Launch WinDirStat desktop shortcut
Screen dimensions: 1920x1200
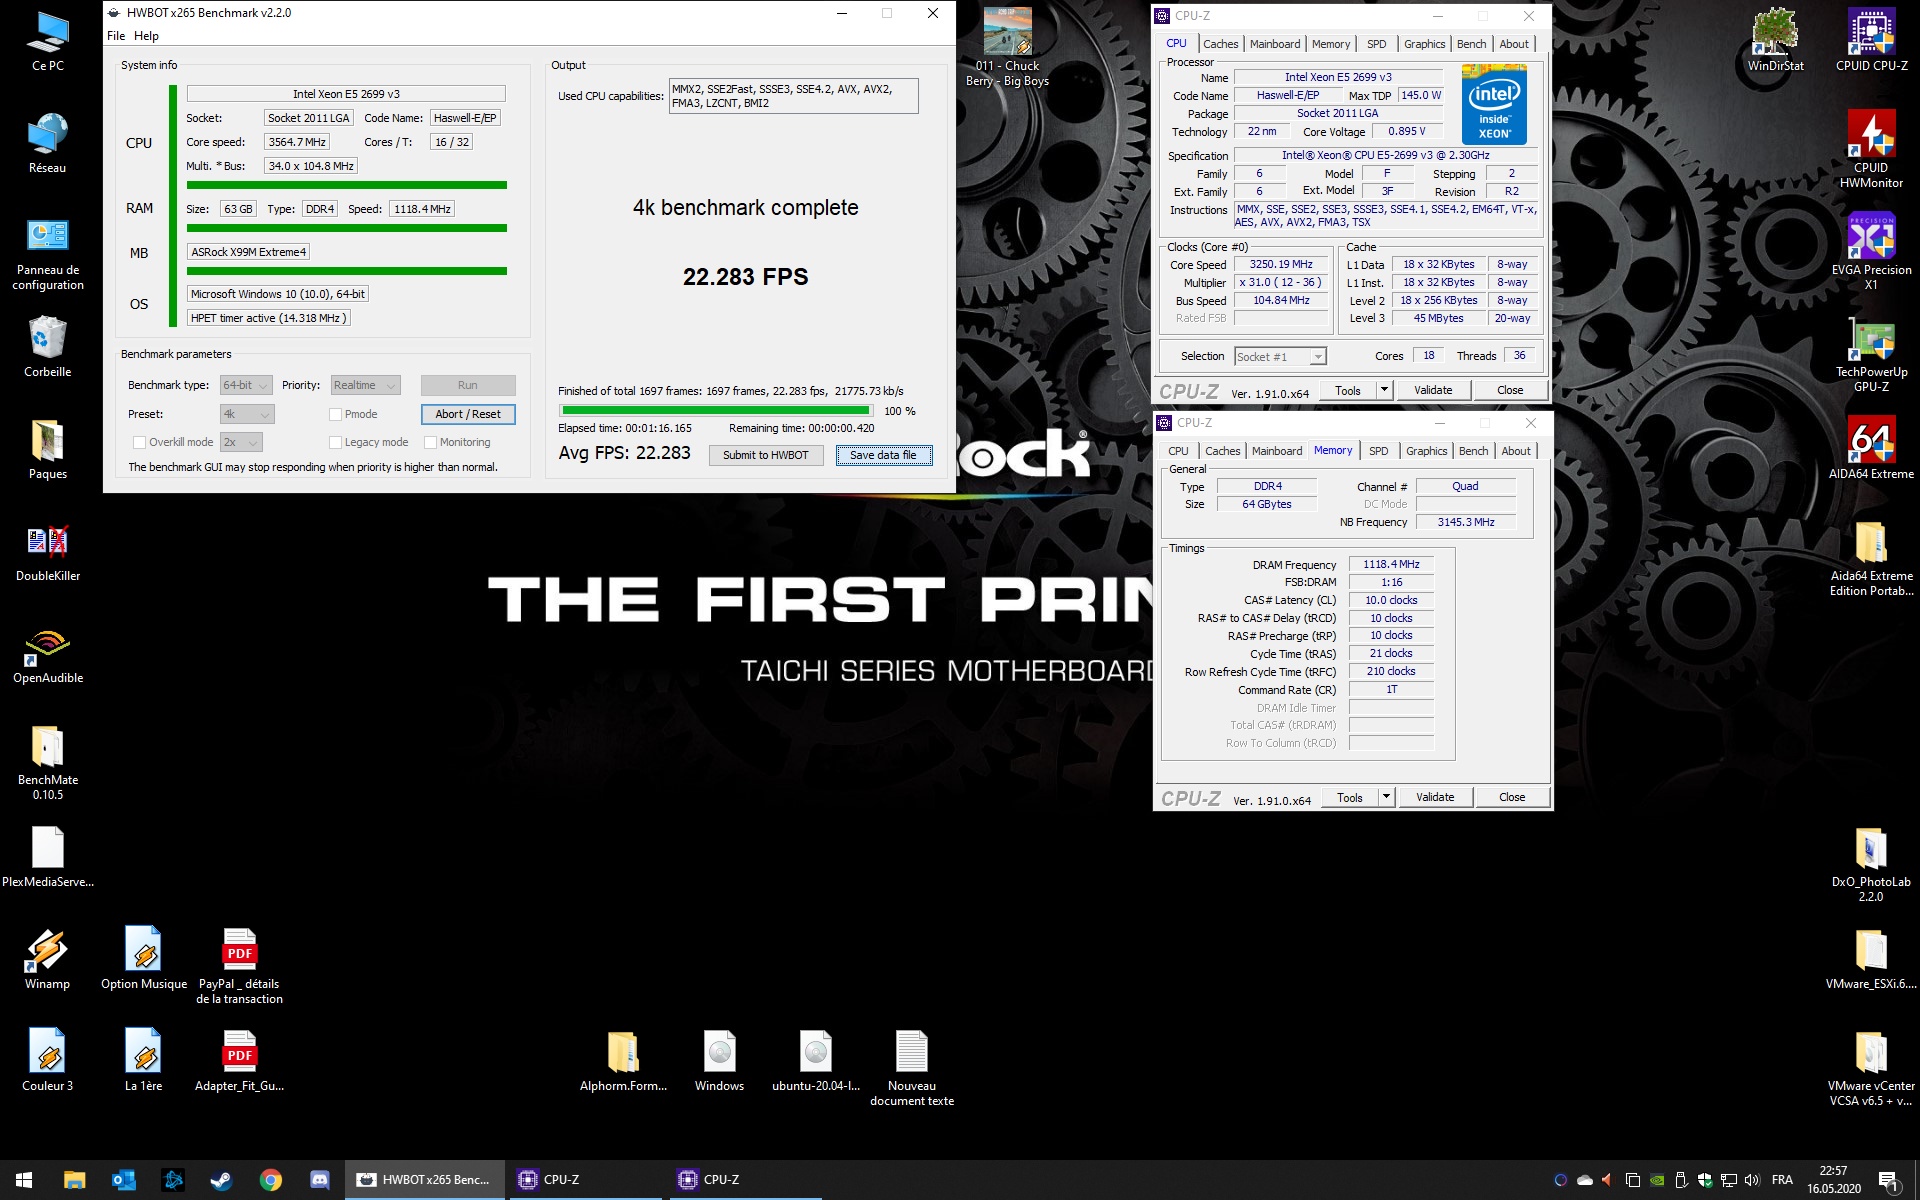[x=1775, y=42]
